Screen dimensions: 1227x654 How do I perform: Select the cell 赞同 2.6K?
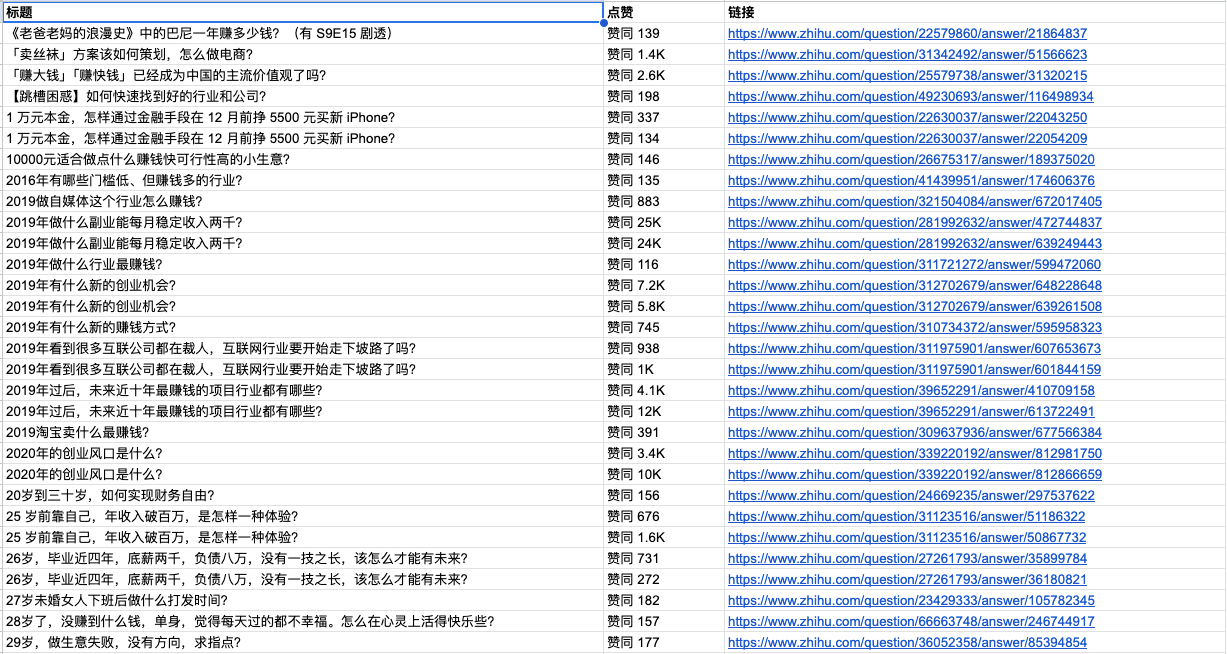pos(664,75)
